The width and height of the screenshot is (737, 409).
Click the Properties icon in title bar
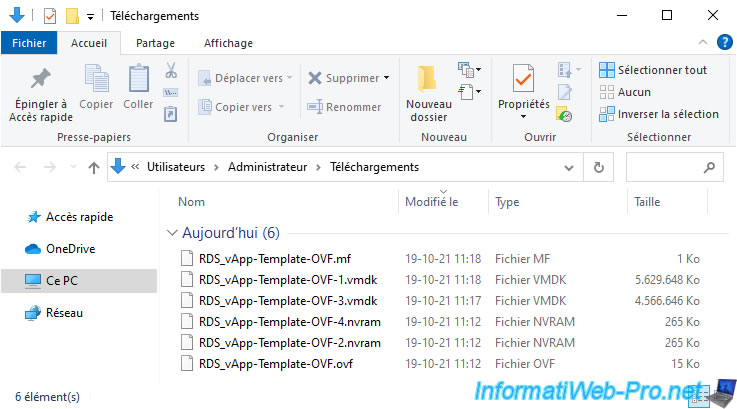50,16
